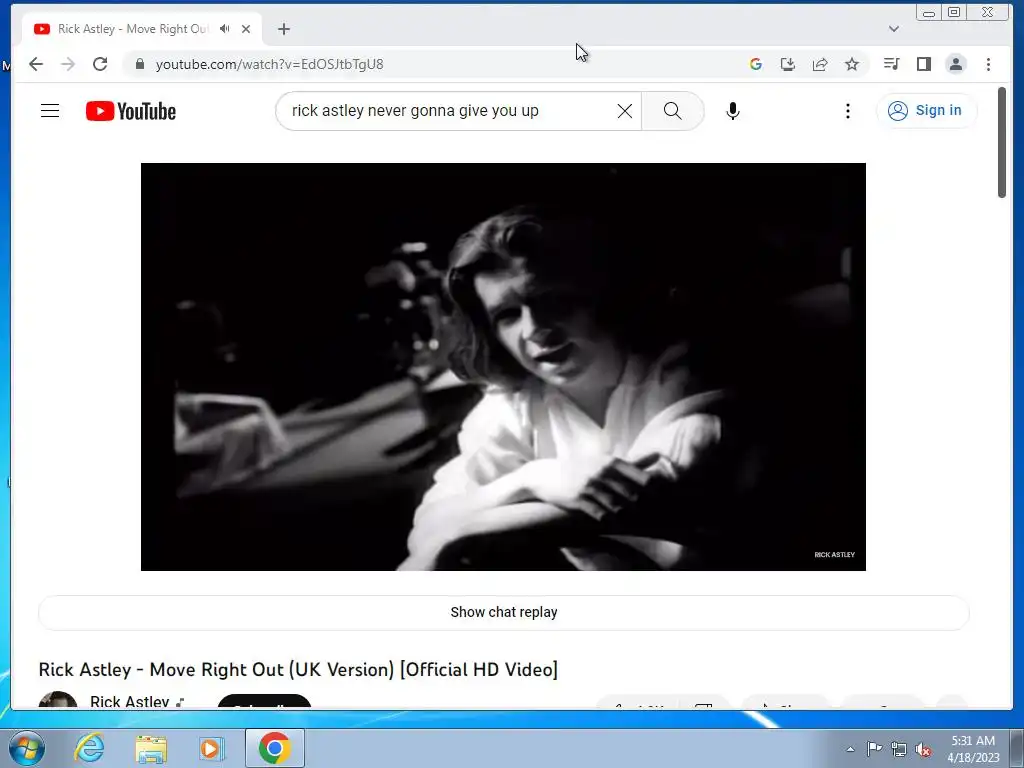Run search with magnifier button

673,111
